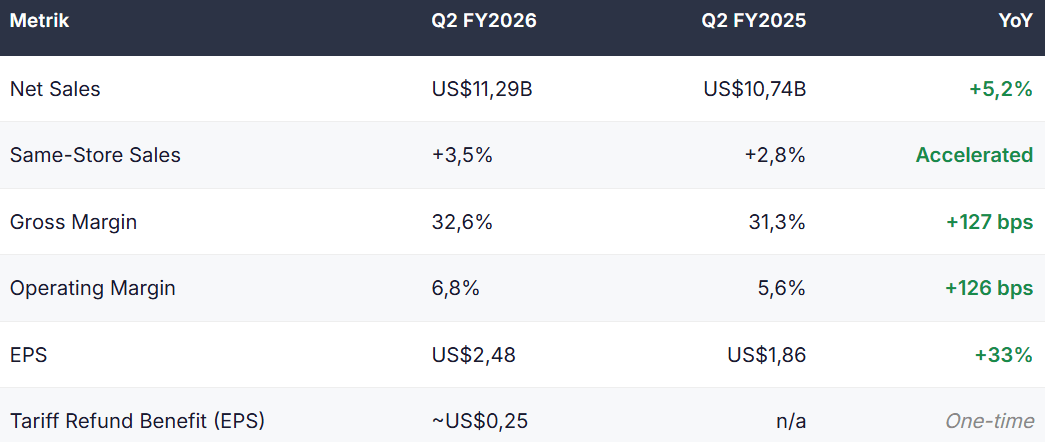Screen dimensions: 1045x442
Task: Select the Net Sales row label
Action: coord(55,89)
